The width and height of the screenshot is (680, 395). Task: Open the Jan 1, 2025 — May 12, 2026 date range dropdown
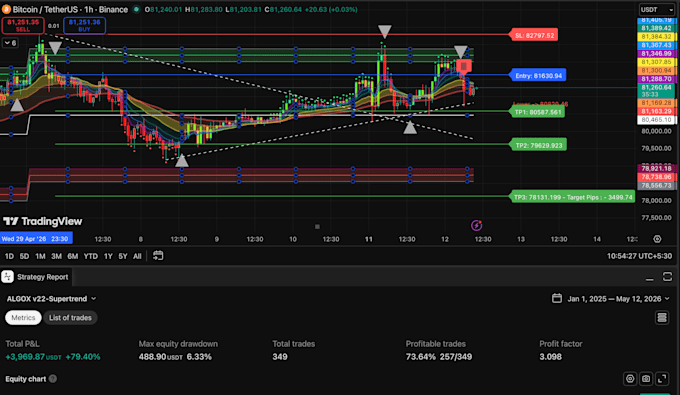pos(611,299)
